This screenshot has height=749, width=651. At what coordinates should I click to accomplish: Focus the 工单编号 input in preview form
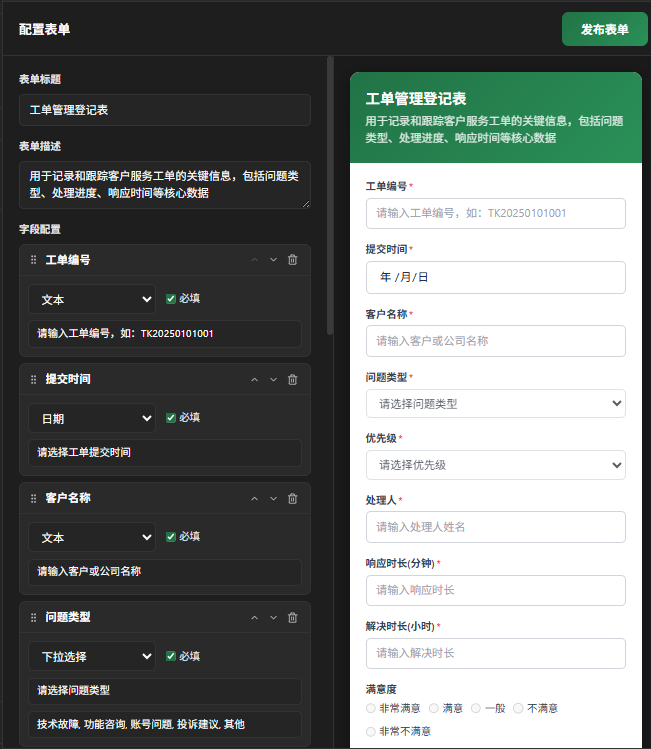pyautogui.click(x=496, y=213)
